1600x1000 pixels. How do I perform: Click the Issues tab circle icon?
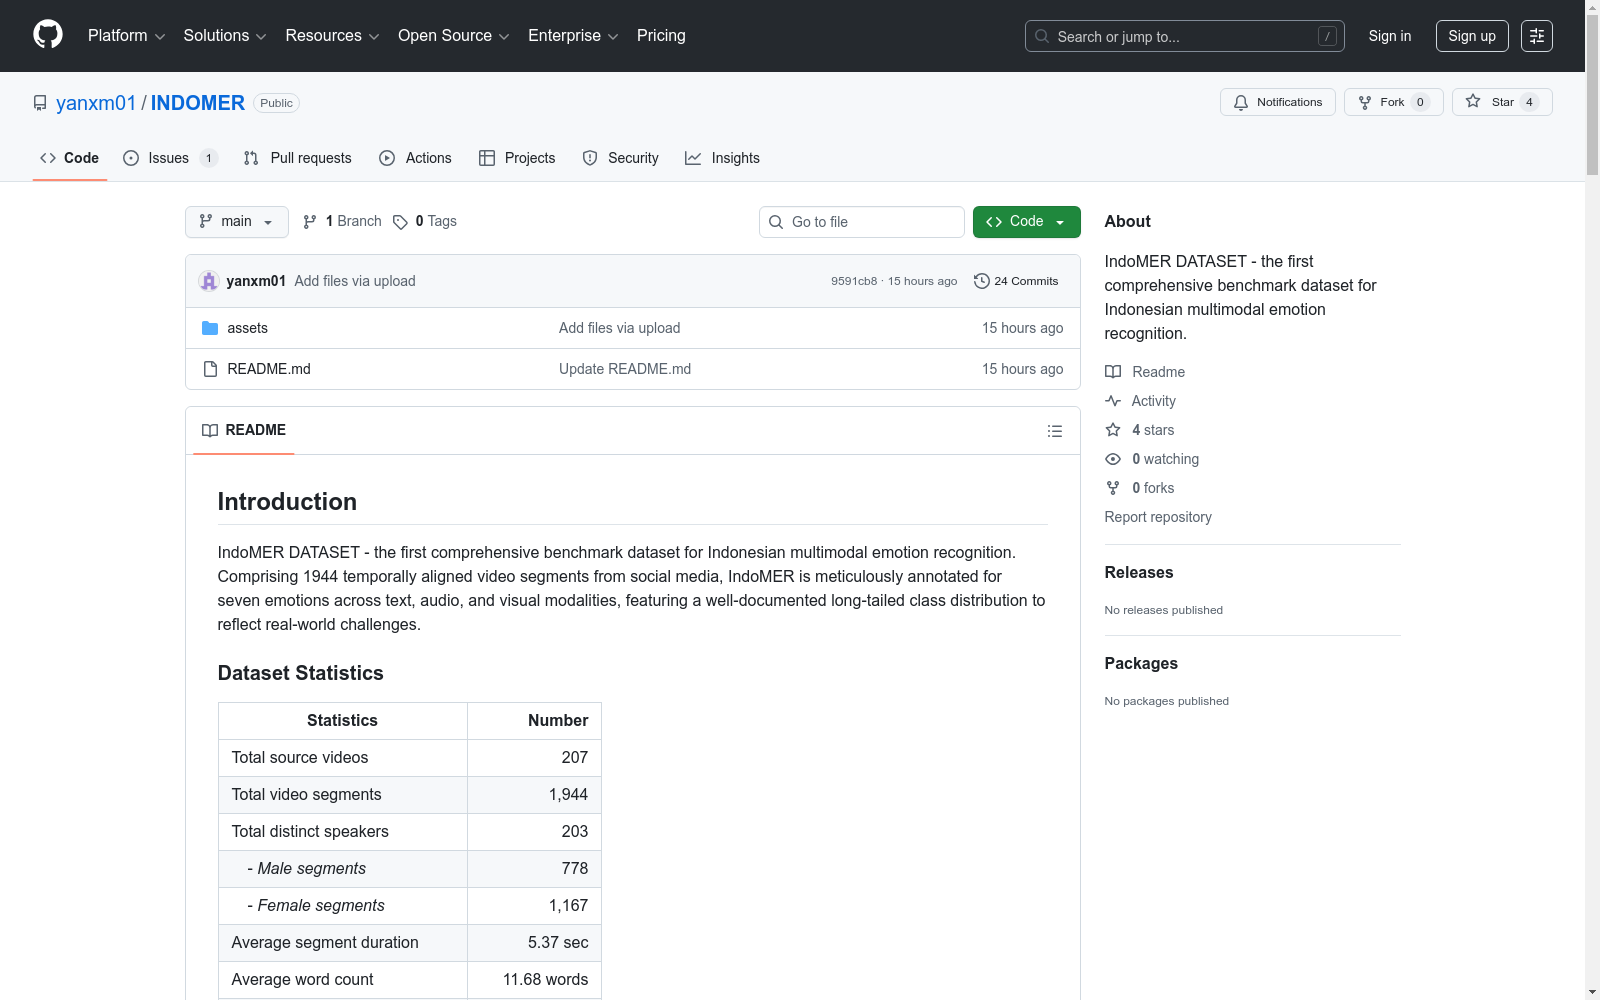[x=131, y=158]
